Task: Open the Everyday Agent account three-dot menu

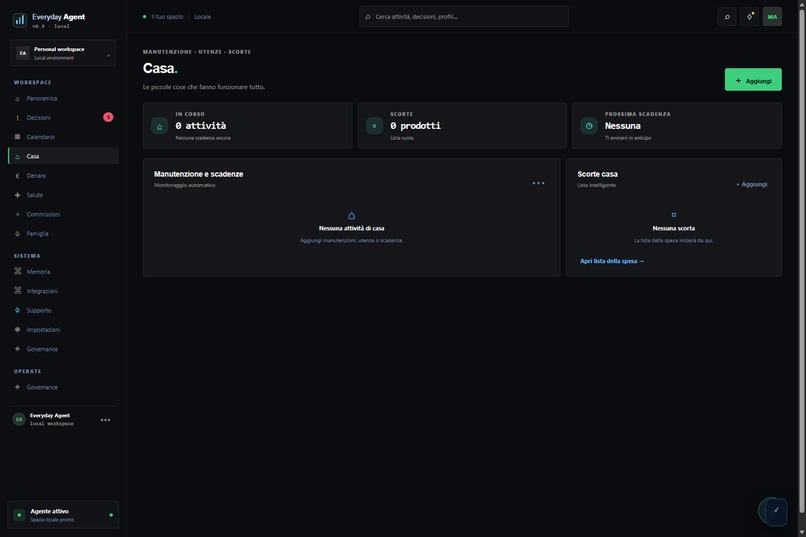Action: [x=105, y=420]
